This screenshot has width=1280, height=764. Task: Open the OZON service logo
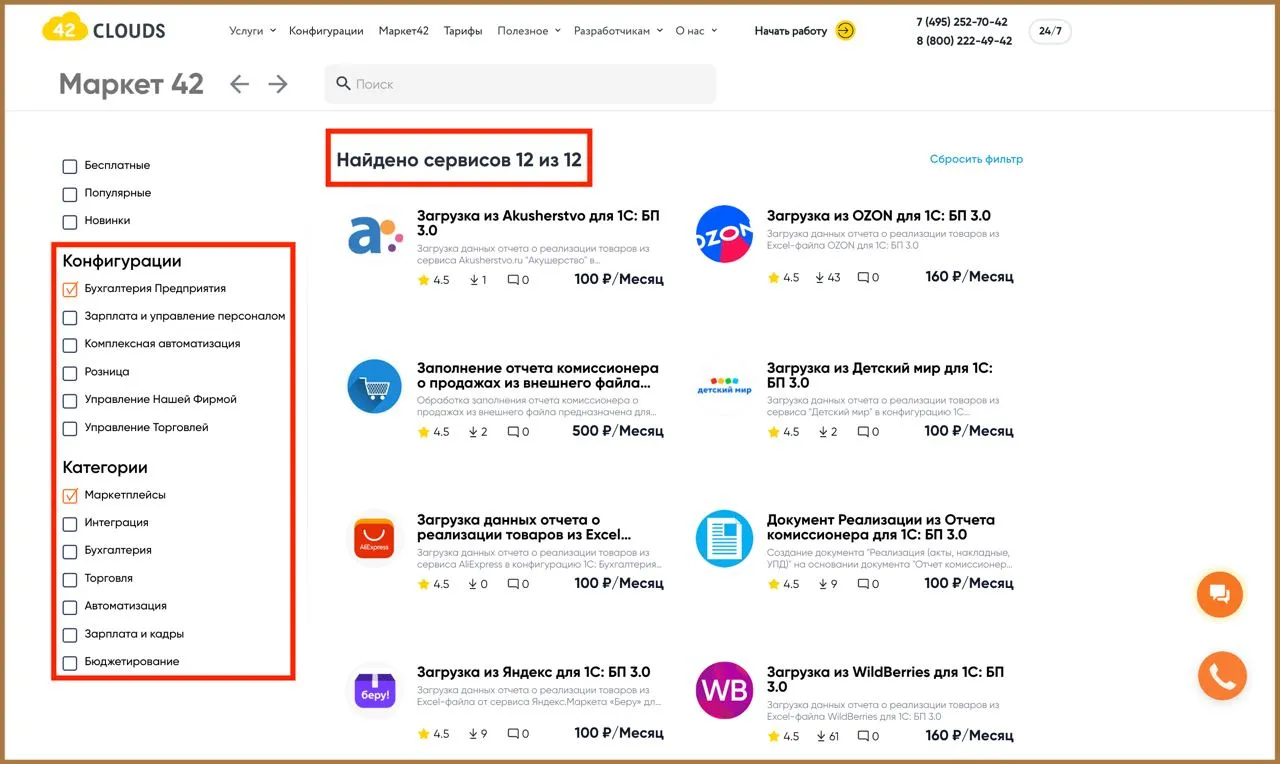(x=724, y=234)
